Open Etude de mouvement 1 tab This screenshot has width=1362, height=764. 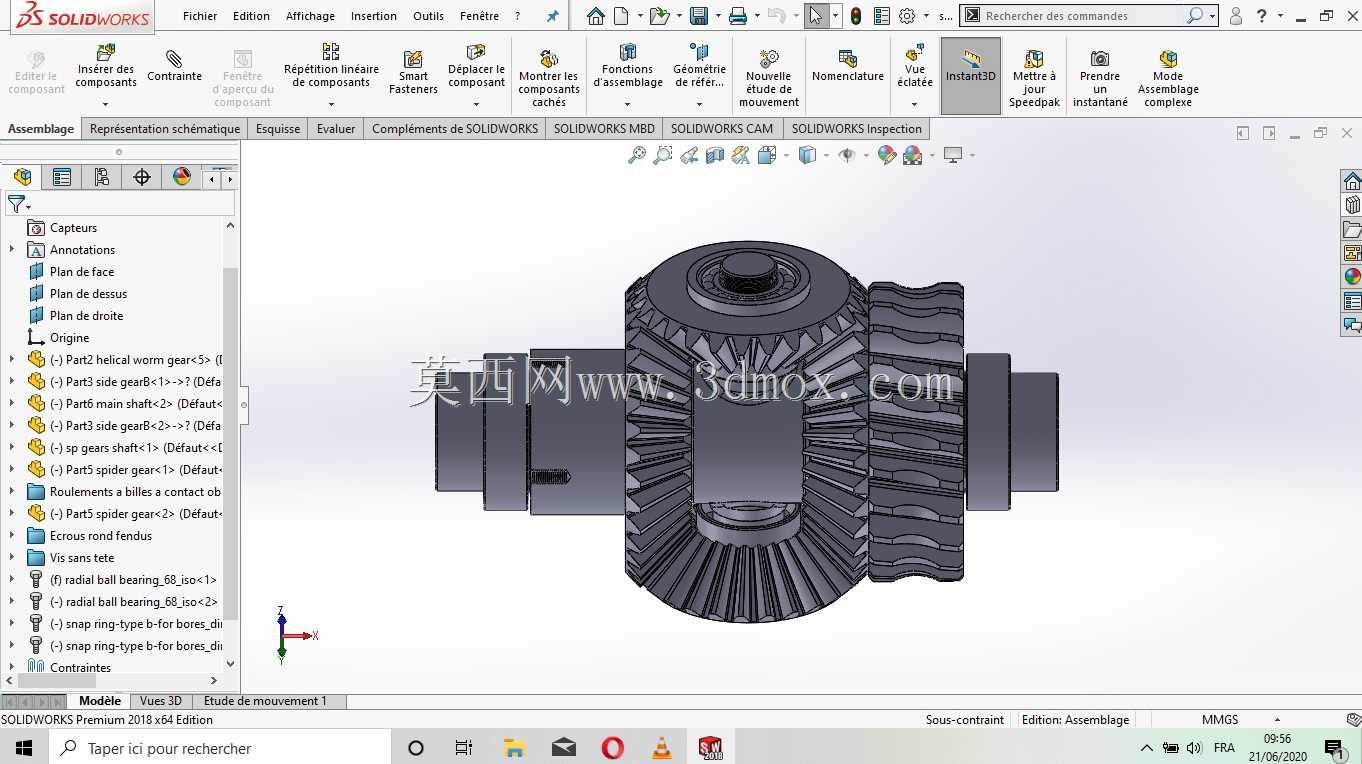click(265, 701)
